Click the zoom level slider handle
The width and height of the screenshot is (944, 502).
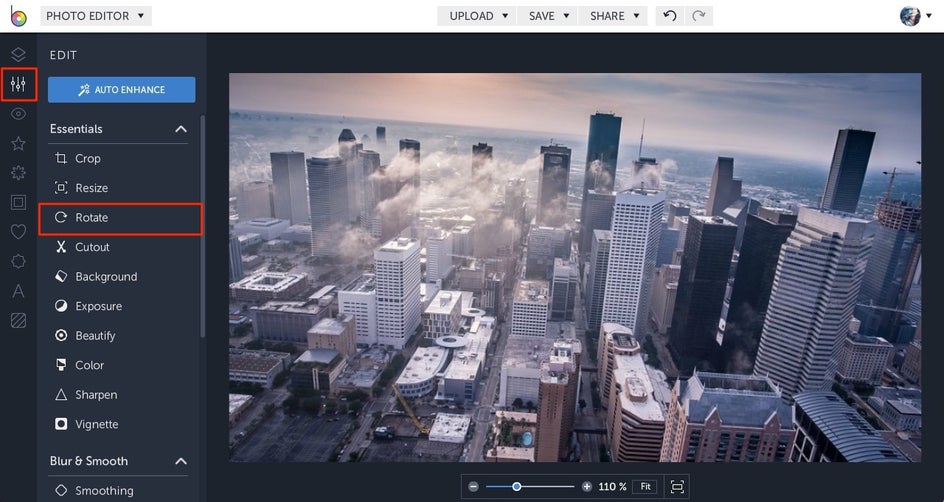point(517,487)
